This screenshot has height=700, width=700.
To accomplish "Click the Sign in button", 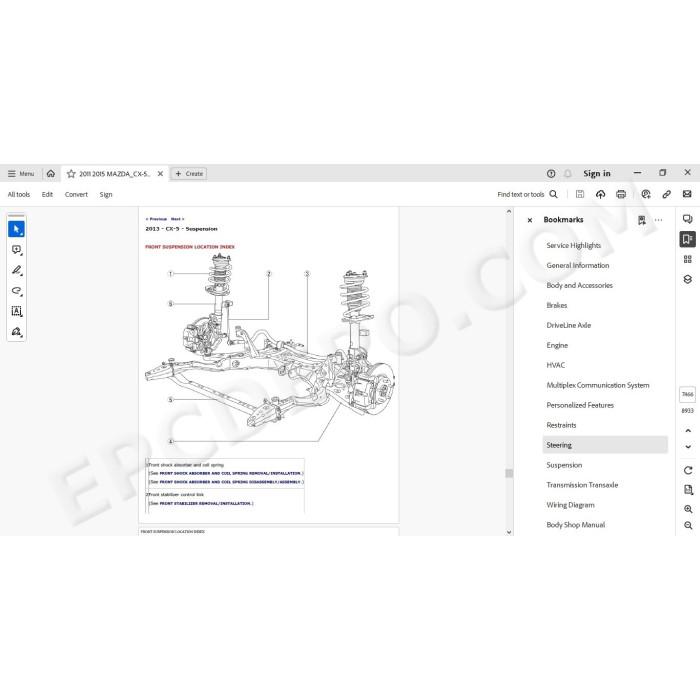I will coord(596,174).
